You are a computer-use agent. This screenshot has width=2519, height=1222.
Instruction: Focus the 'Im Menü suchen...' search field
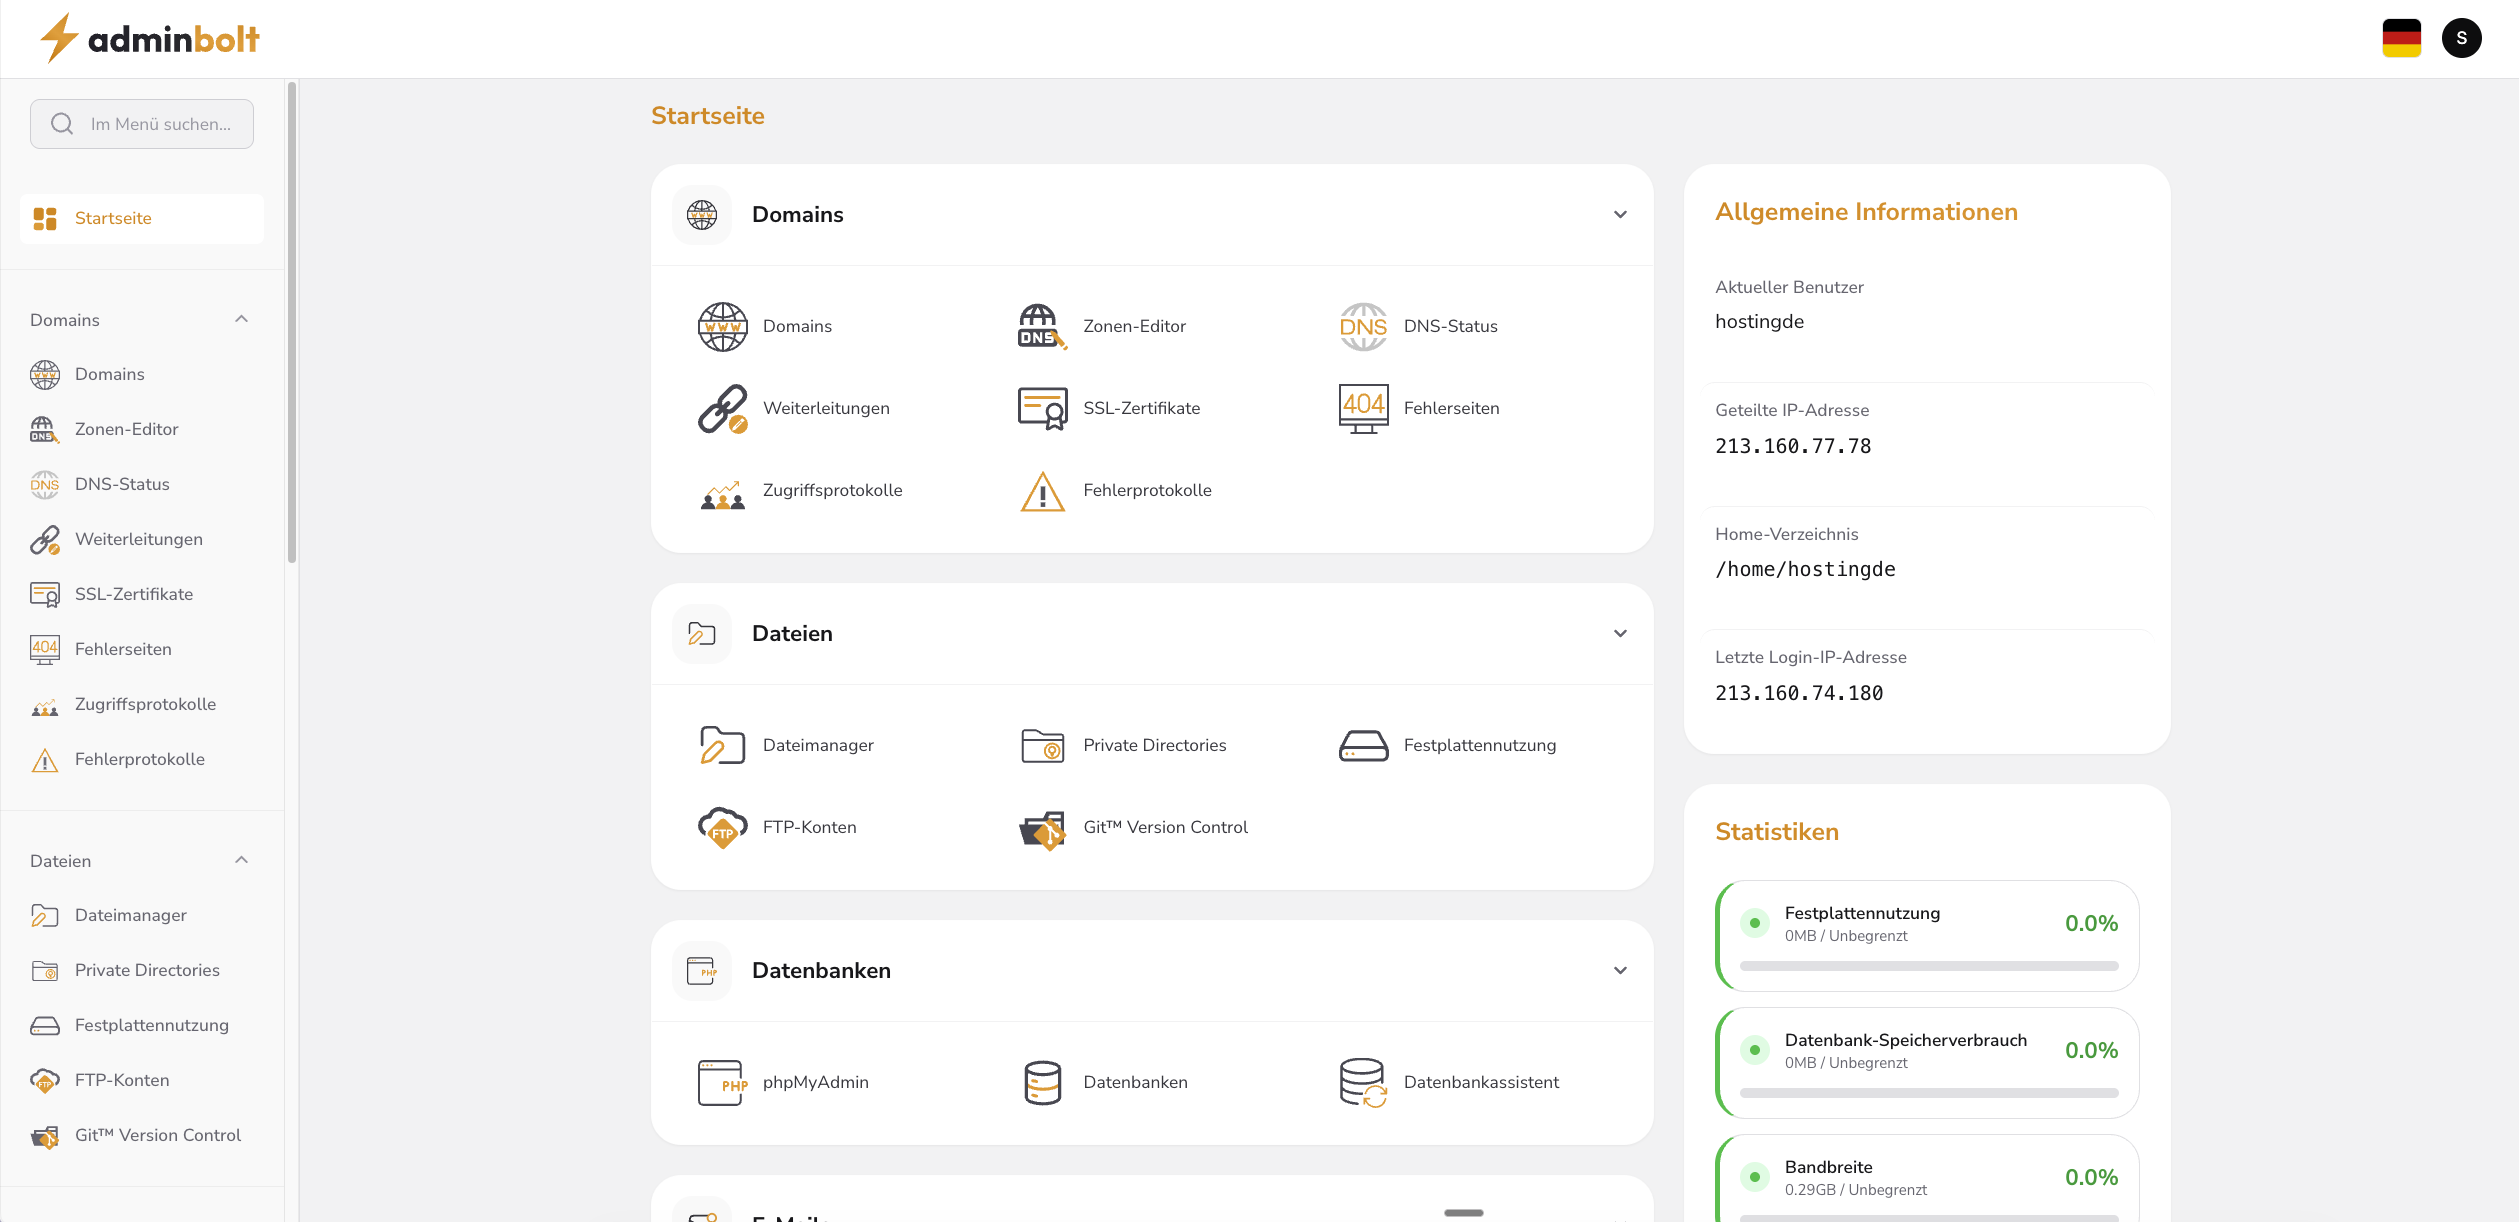tap(160, 124)
